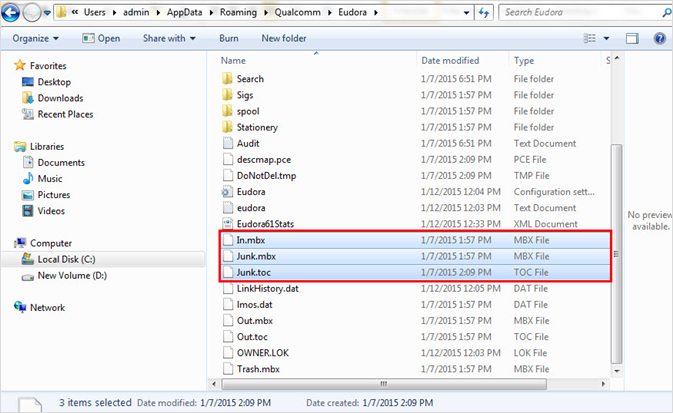Select the lmos.dat file
The width and height of the screenshot is (673, 413).
[255, 304]
